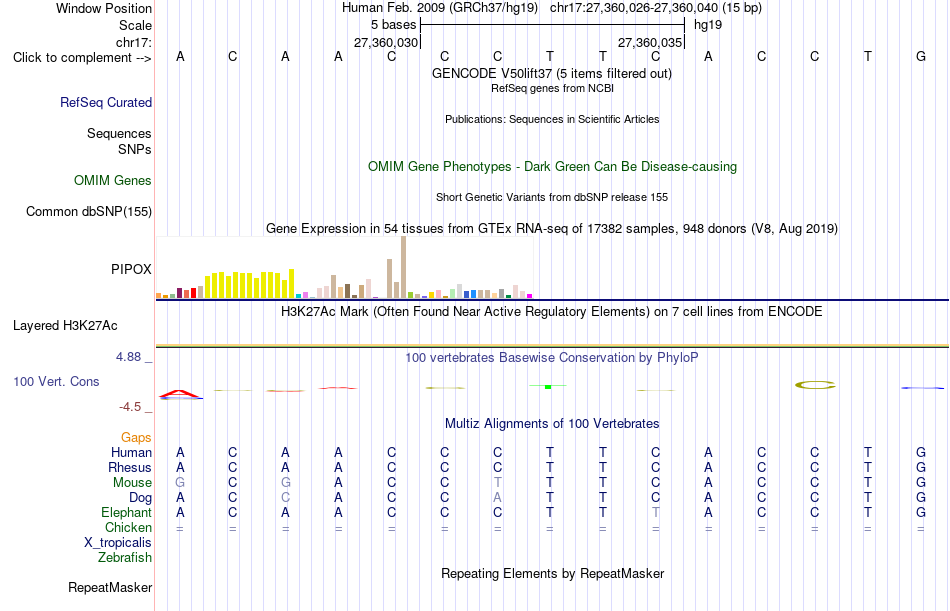Select the Common dbSNP(155) track label

pyautogui.click(x=88, y=212)
